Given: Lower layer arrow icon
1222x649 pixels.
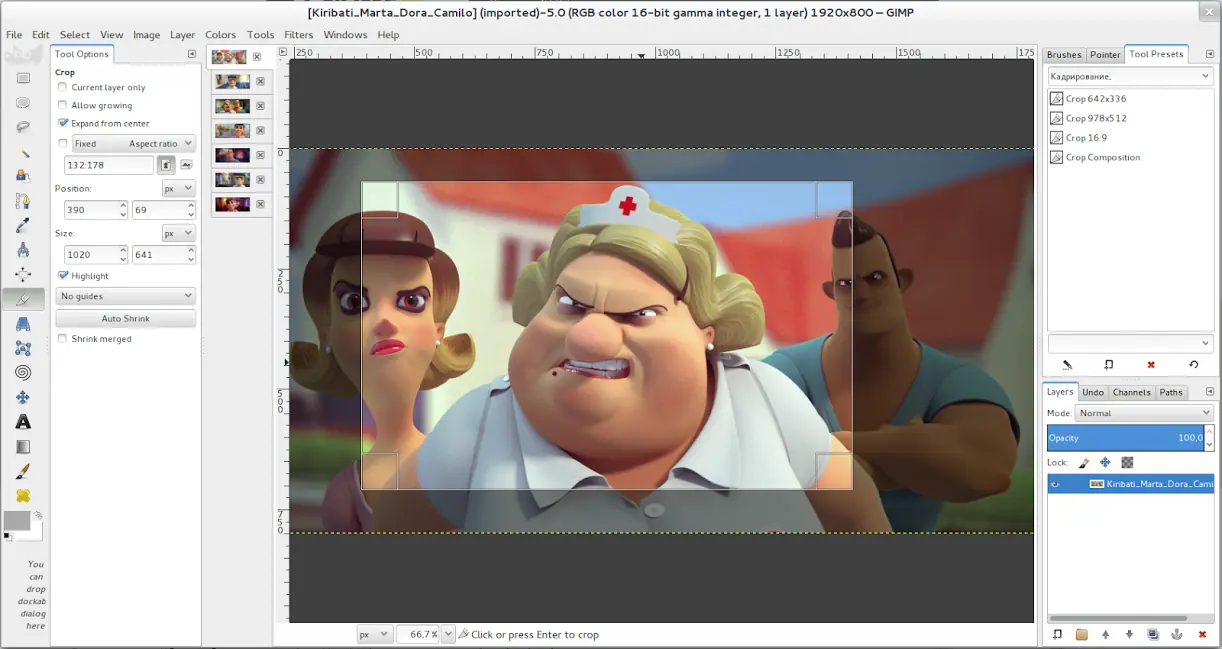Looking at the screenshot, I should click(1129, 634).
